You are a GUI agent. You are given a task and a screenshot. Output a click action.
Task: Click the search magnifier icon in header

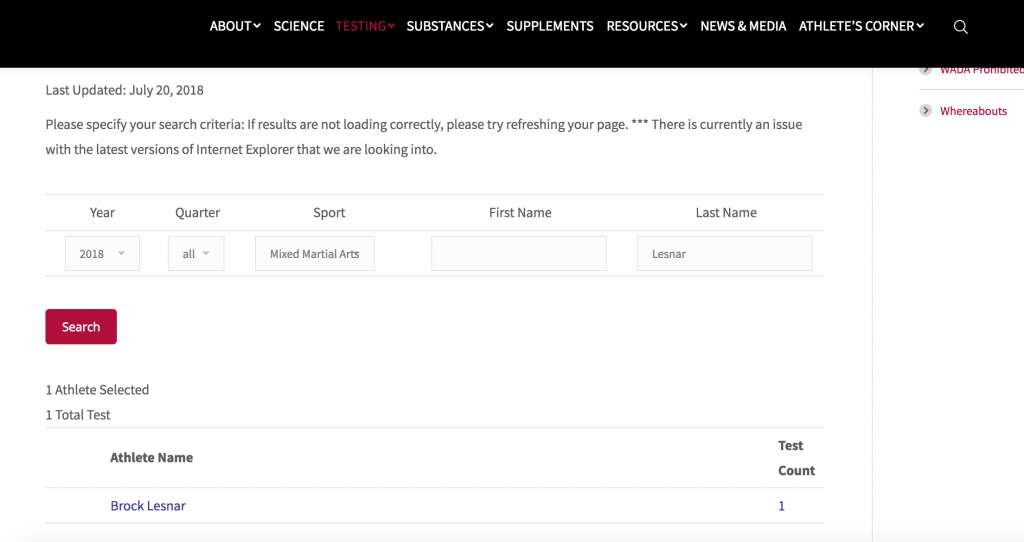coord(960,27)
